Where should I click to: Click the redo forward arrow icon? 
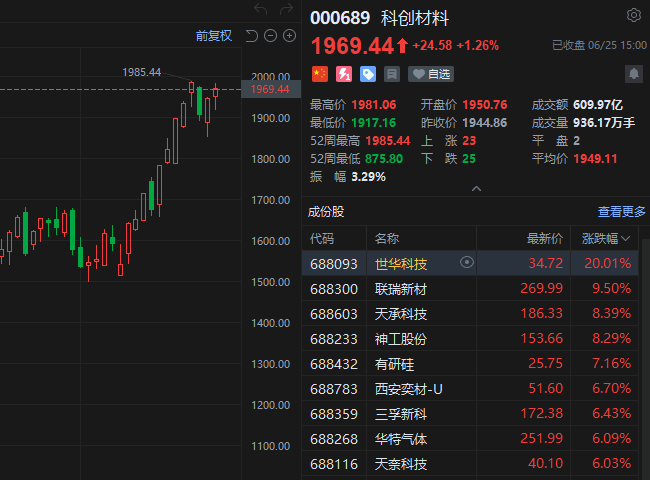[286, 8]
